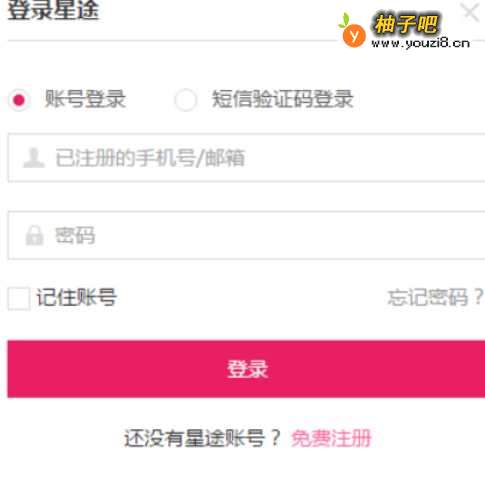Switch to 短信验证码登录 via its label
Screen dimensions: 485x481
(x=282, y=99)
